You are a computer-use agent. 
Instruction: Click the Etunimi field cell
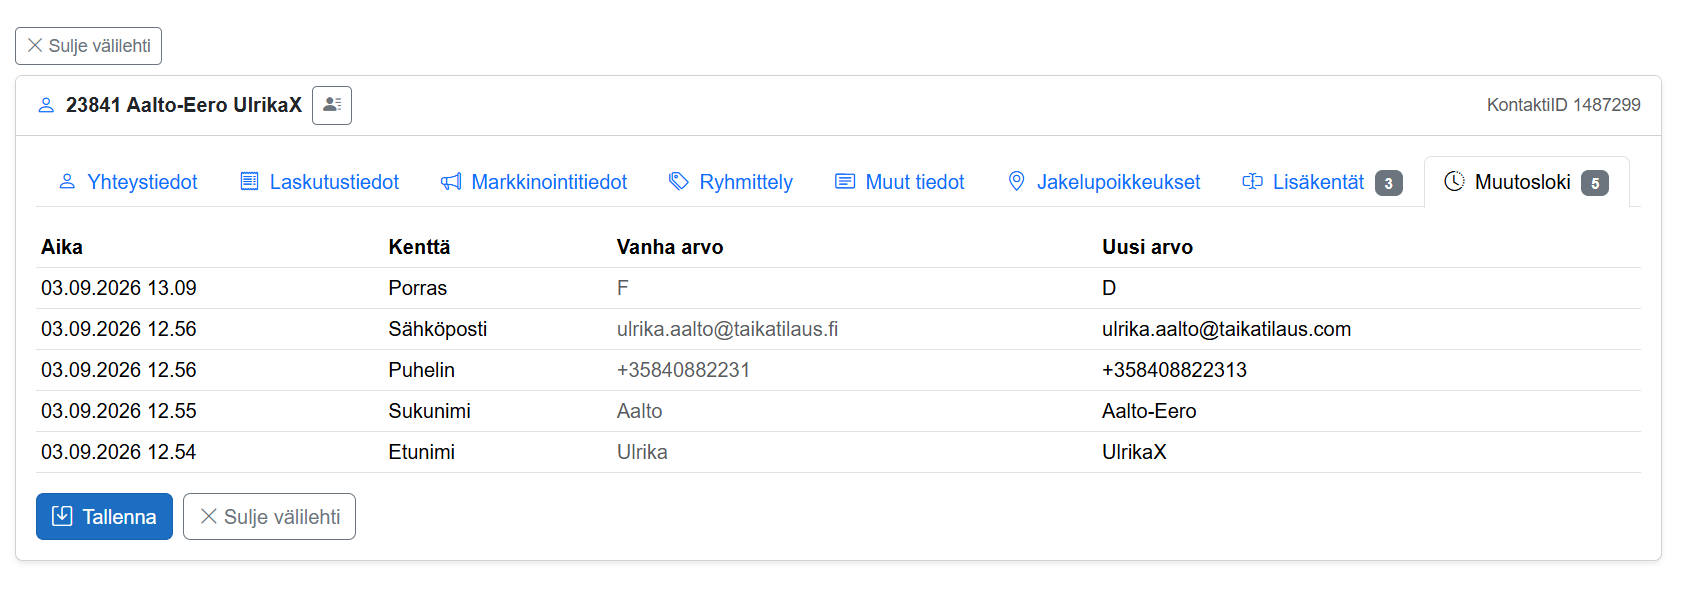click(x=421, y=452)
